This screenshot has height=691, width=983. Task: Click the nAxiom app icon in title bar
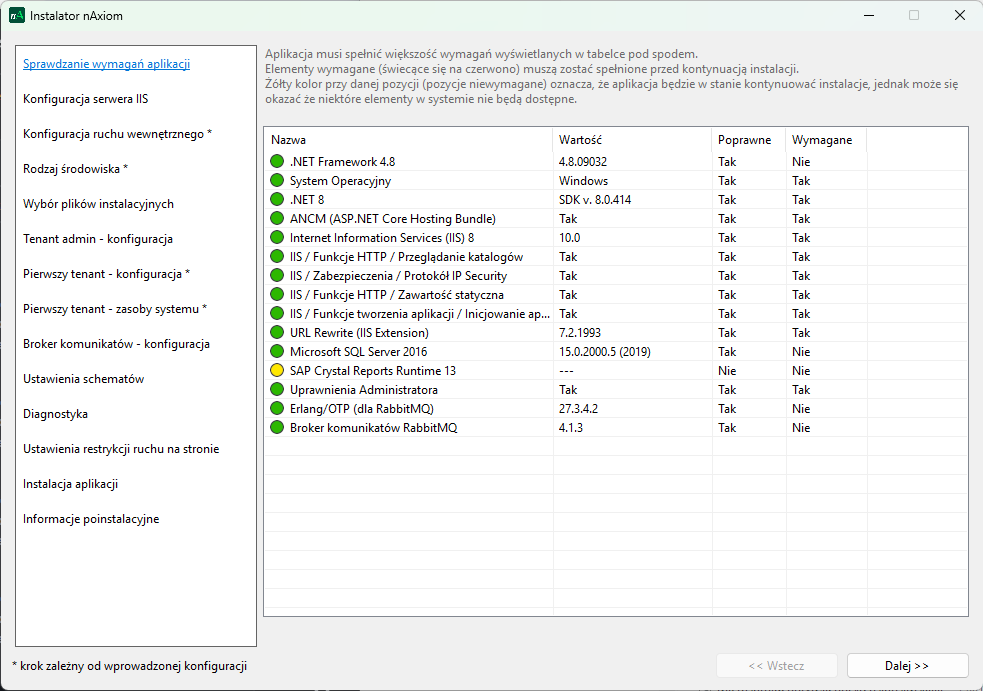17,16
